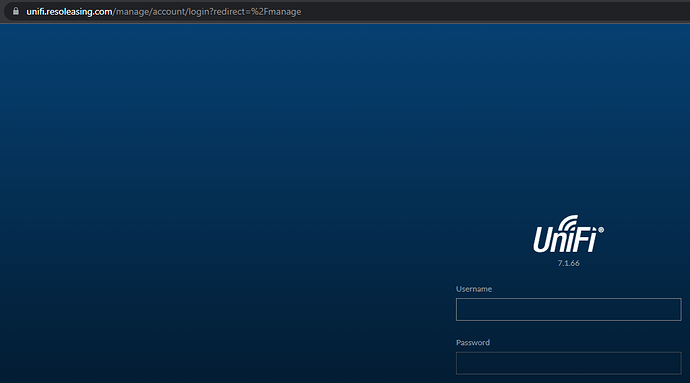Image resolution: width=690 pixels, height=383 pixels.
Task: Click the lock icon in the address bar
Action: coord(16,11)
